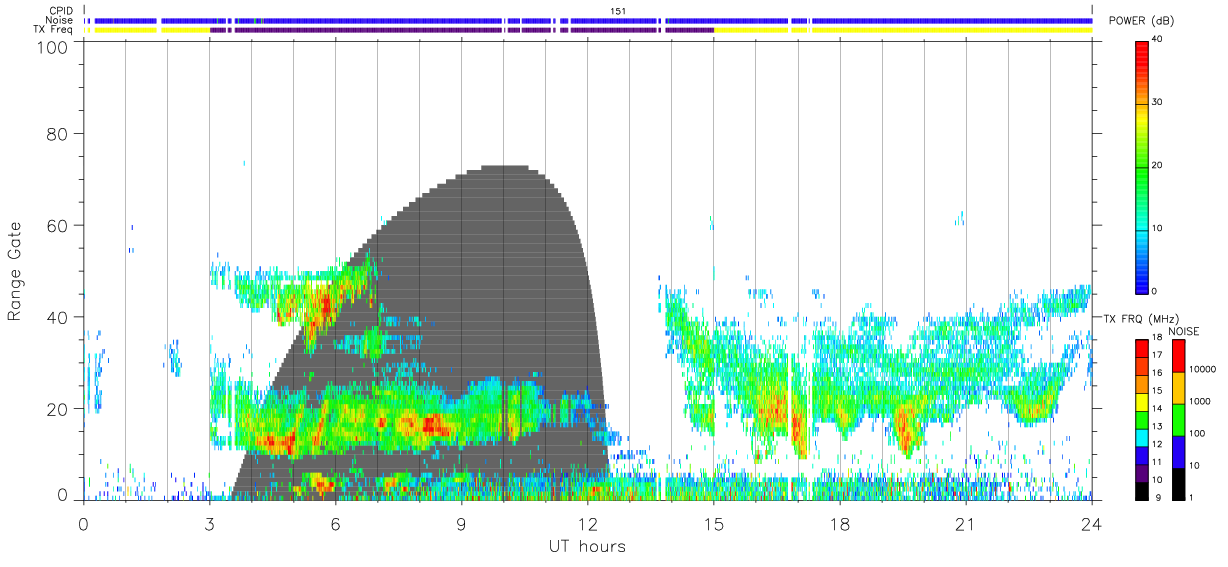Viewport: 1228px width, 567px height.
Task: Click the NOISE color scale bar
Action: point(1178,420)
